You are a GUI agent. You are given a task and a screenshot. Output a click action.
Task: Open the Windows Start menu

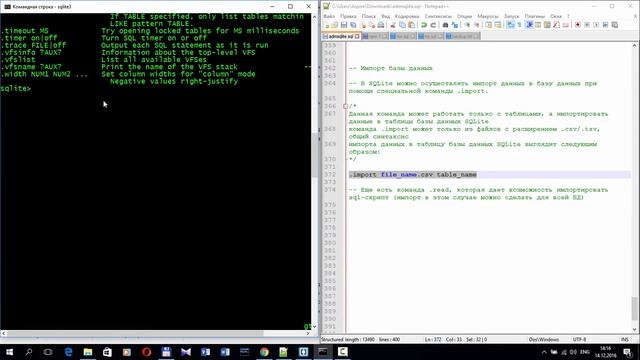9,352
